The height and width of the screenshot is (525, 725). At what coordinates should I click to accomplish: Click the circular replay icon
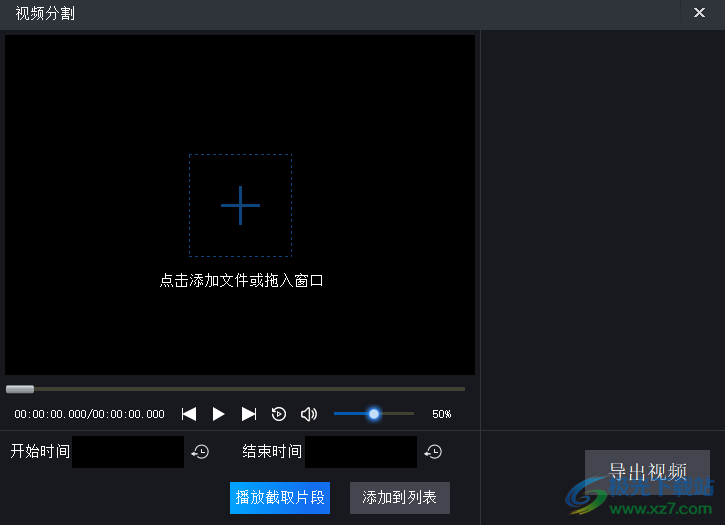click(x=279, y=414)
